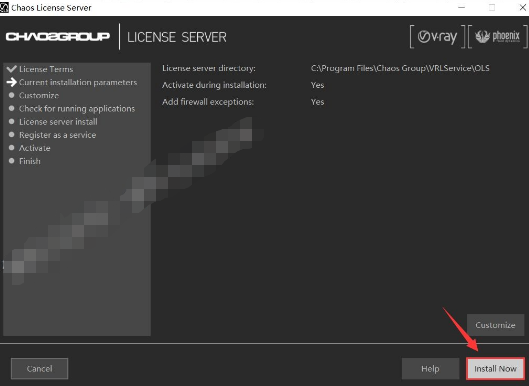This screenshot has width=529, height=386.
Task: Click the Activate during installation label
Action: [214, 85]
